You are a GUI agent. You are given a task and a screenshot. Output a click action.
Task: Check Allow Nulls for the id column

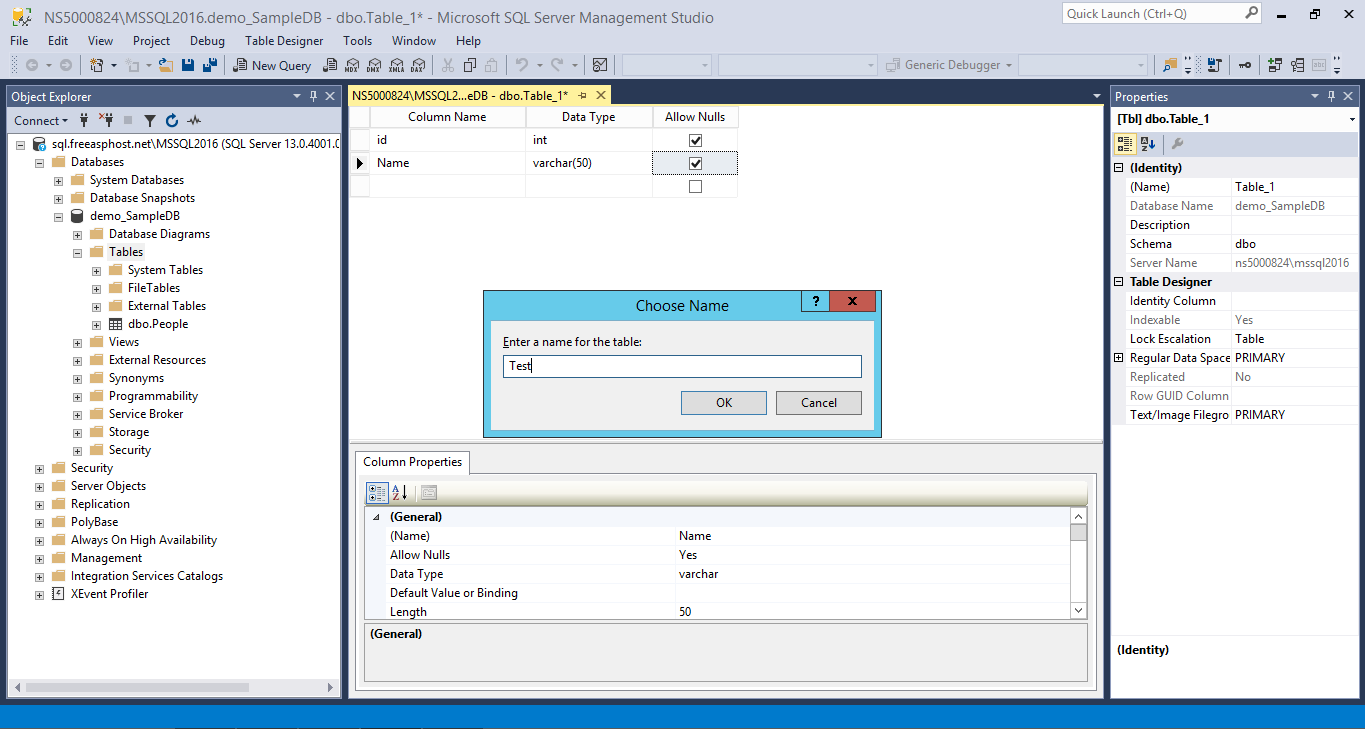tap(694, 140)
